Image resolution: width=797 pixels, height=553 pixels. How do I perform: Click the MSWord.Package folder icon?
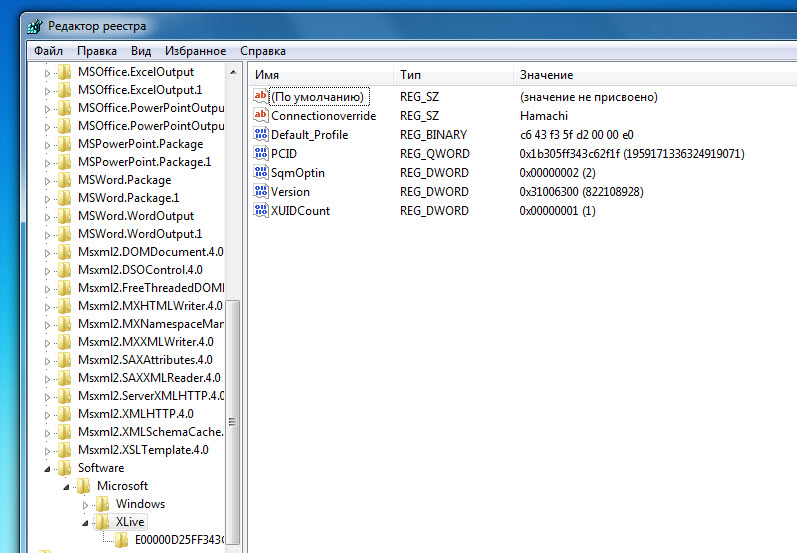(65, 180)
